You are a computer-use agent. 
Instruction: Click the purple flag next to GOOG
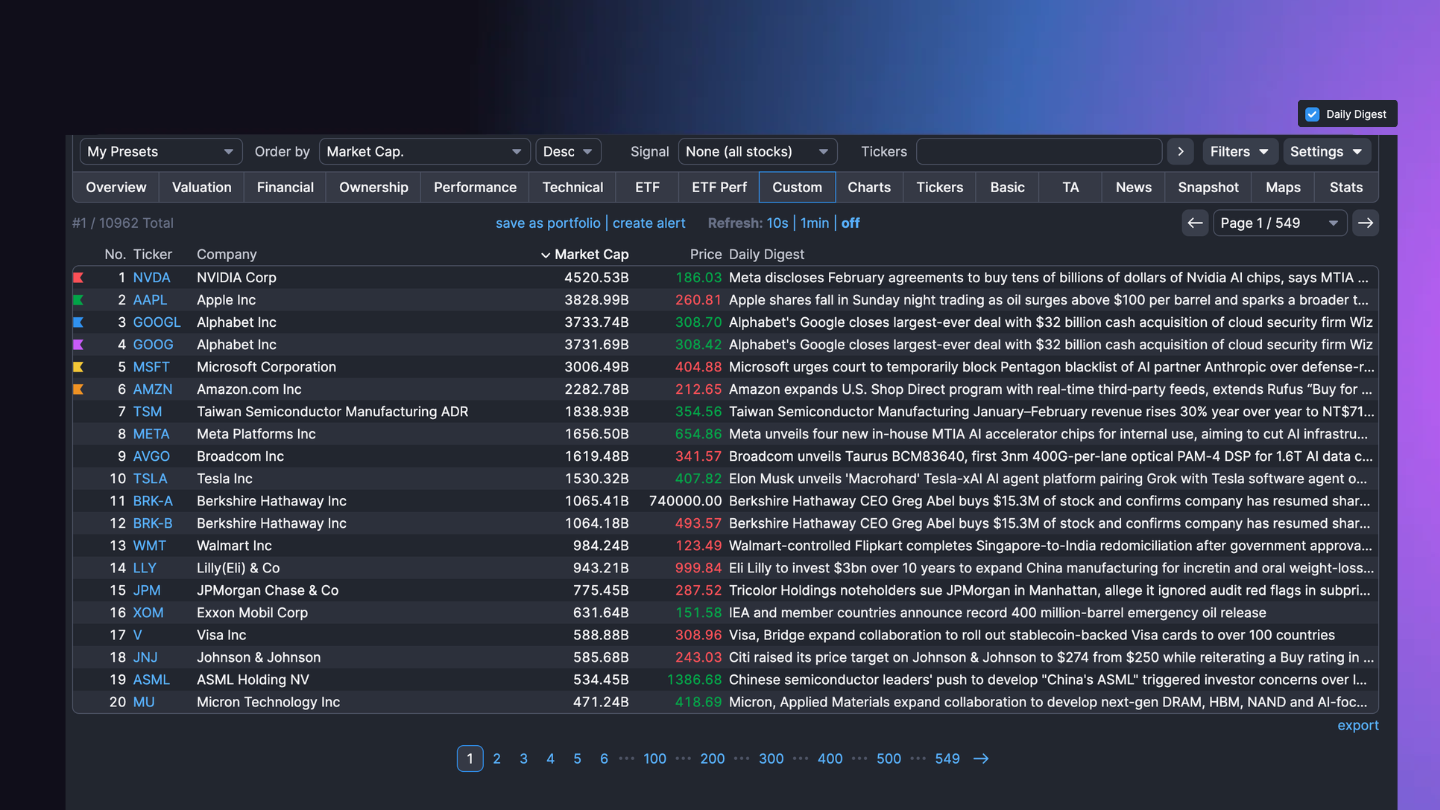(78, 345)
